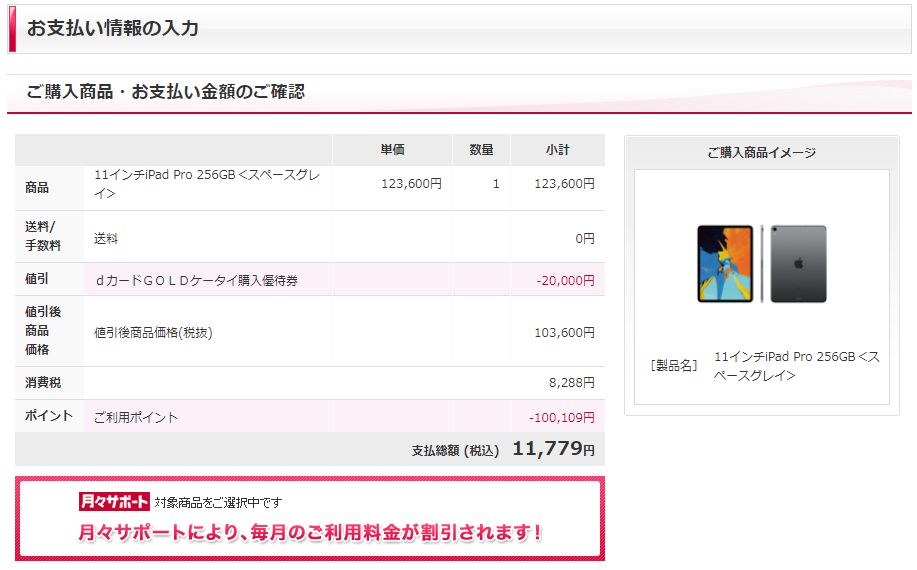
Task: Click the 単価 column header
Action: click(x=392, y=150)
